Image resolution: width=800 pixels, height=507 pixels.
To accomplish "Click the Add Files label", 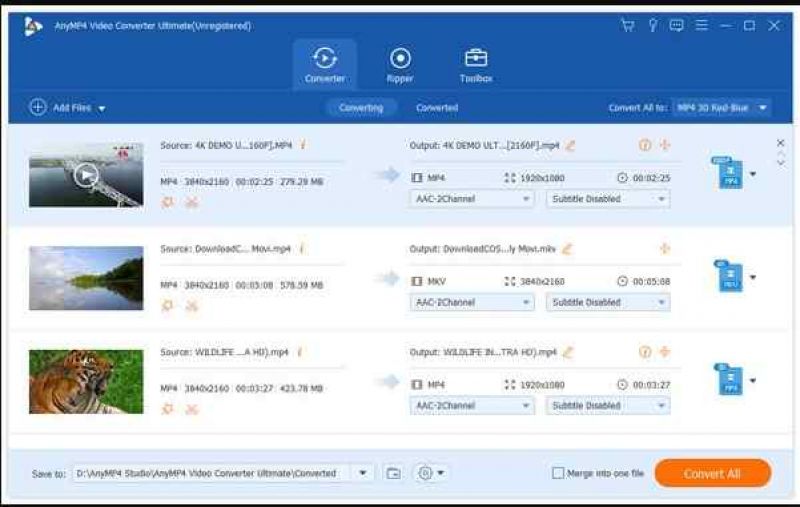I will (x=72, y=108).
